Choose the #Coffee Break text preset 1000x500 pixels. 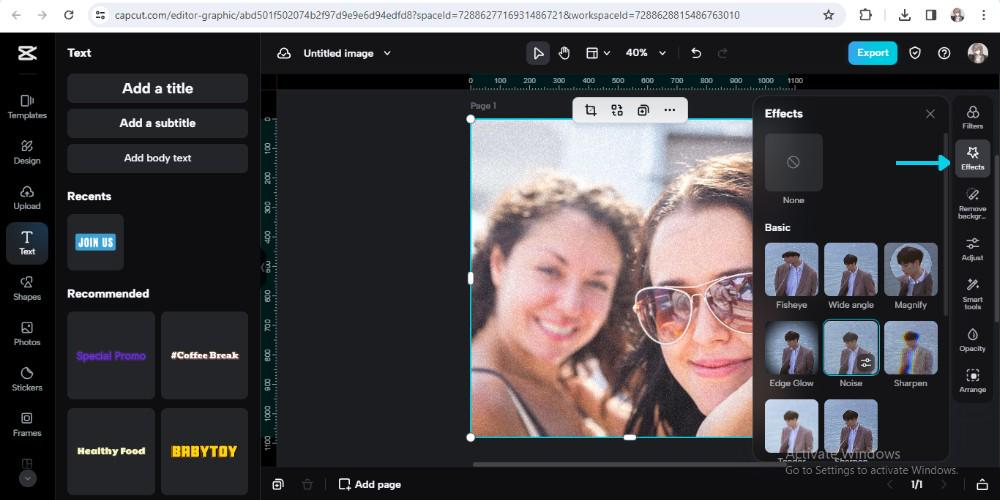[x=204, y=355]
